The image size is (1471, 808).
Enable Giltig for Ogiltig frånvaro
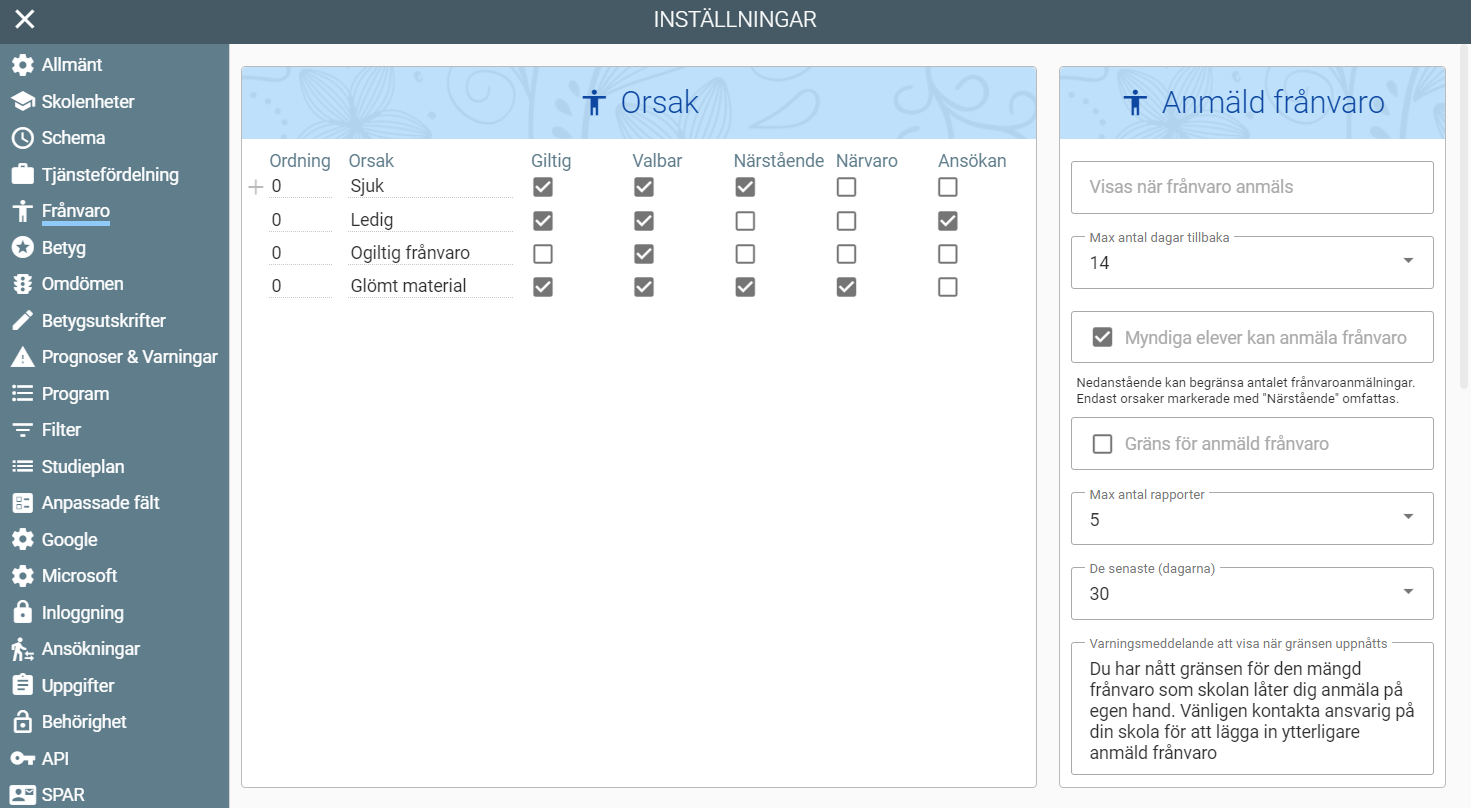click(543, 254)
